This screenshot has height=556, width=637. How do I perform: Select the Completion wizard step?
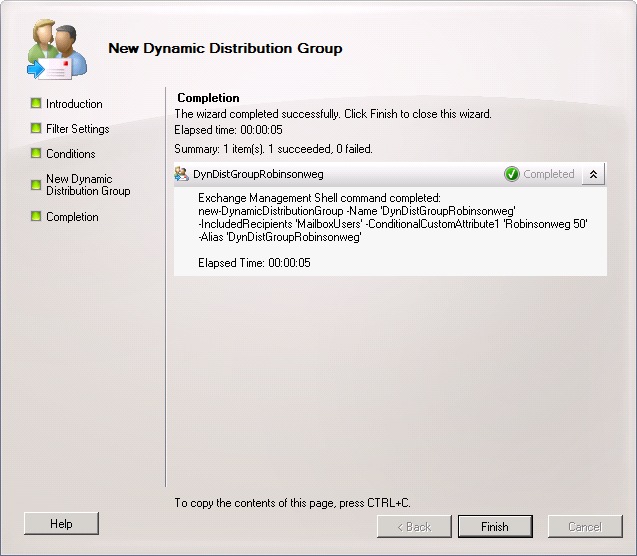[x=72, y=217]
